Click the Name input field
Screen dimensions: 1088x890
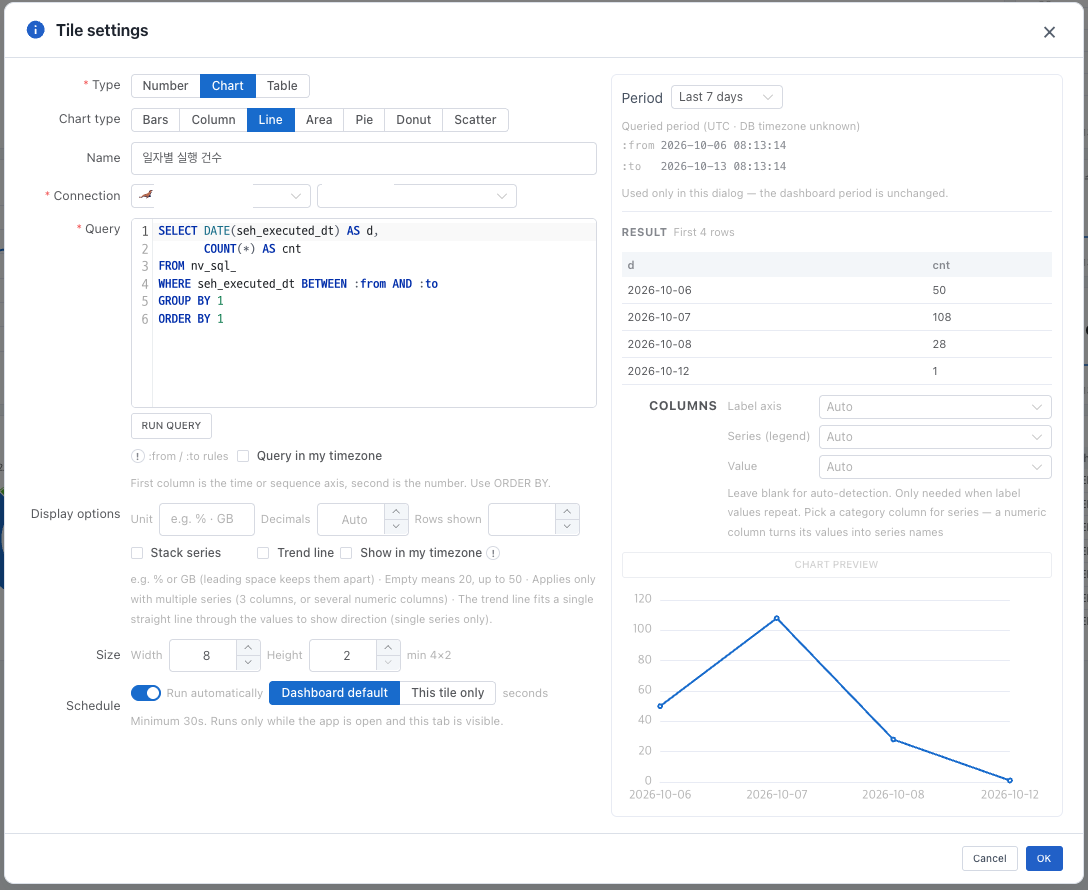tap(364, 158)
